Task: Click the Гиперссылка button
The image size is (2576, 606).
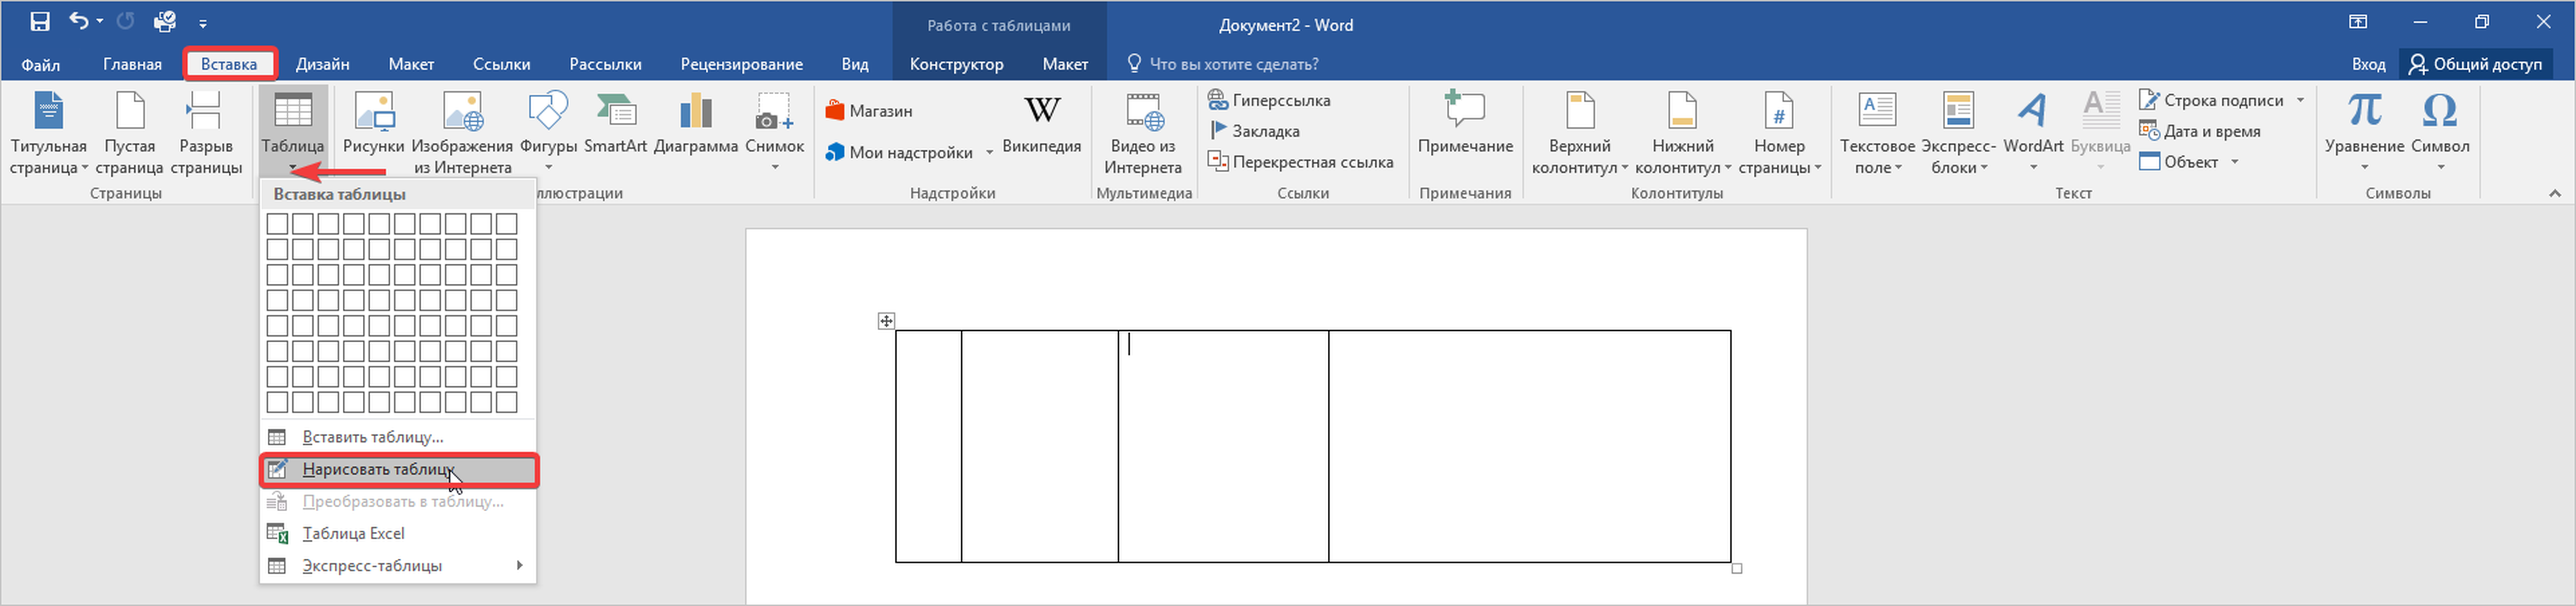Action: pos(1269,100)
